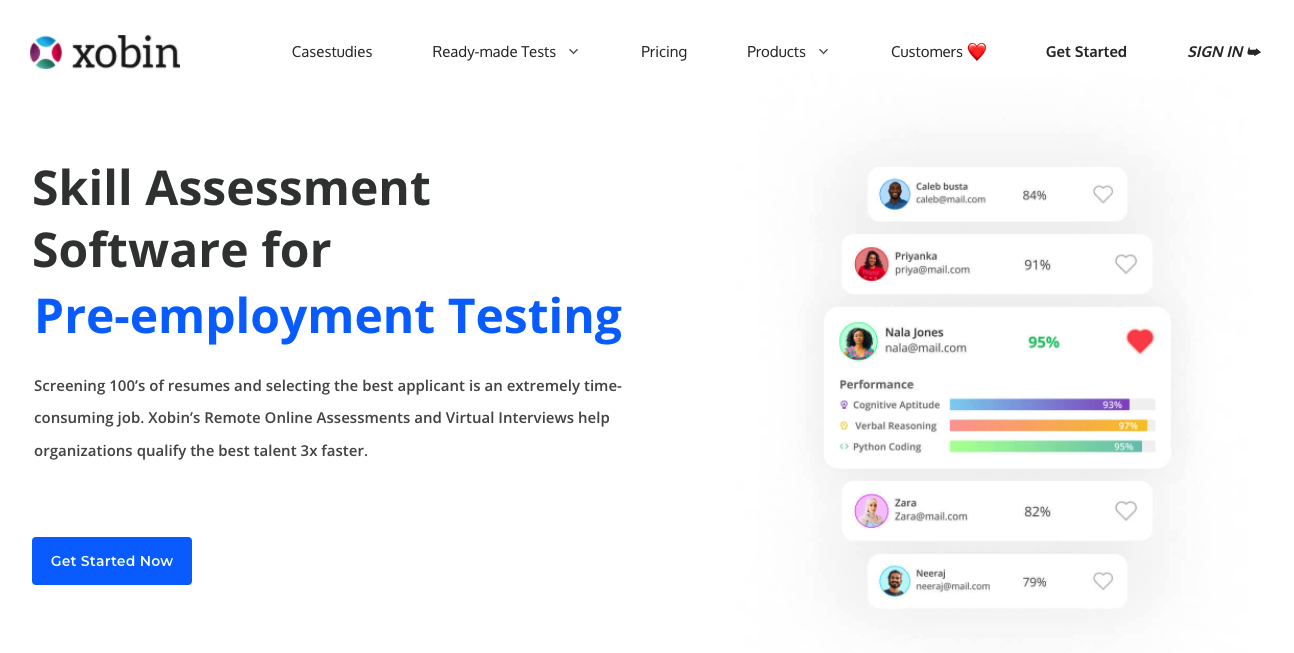
Task: Click the Get Started Now button
Action: (111, 560)
